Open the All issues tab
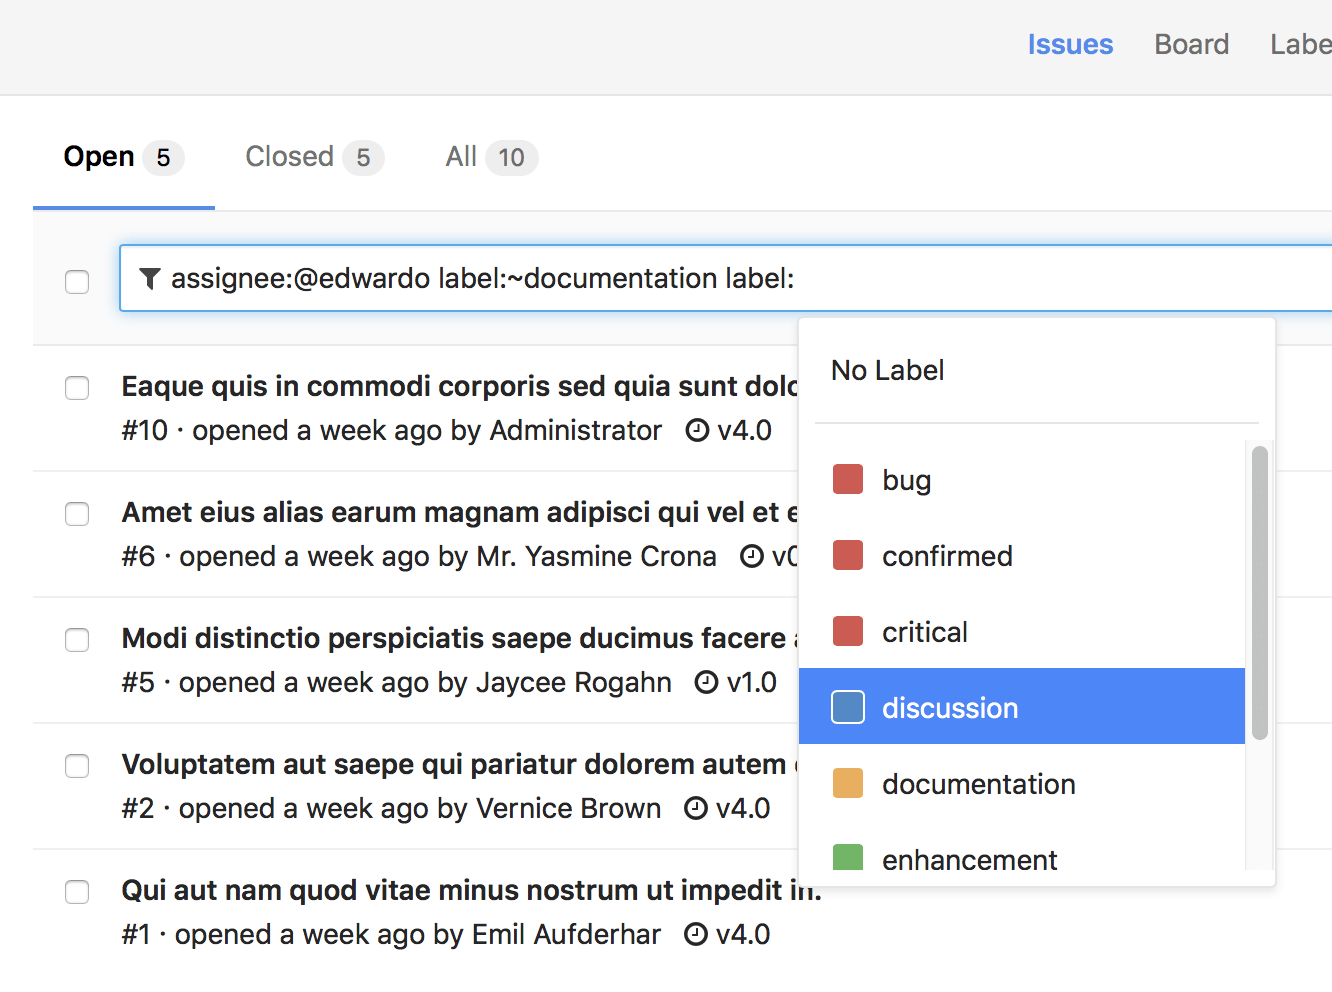Screen dimensions: 1332x992 click(461, 156)
